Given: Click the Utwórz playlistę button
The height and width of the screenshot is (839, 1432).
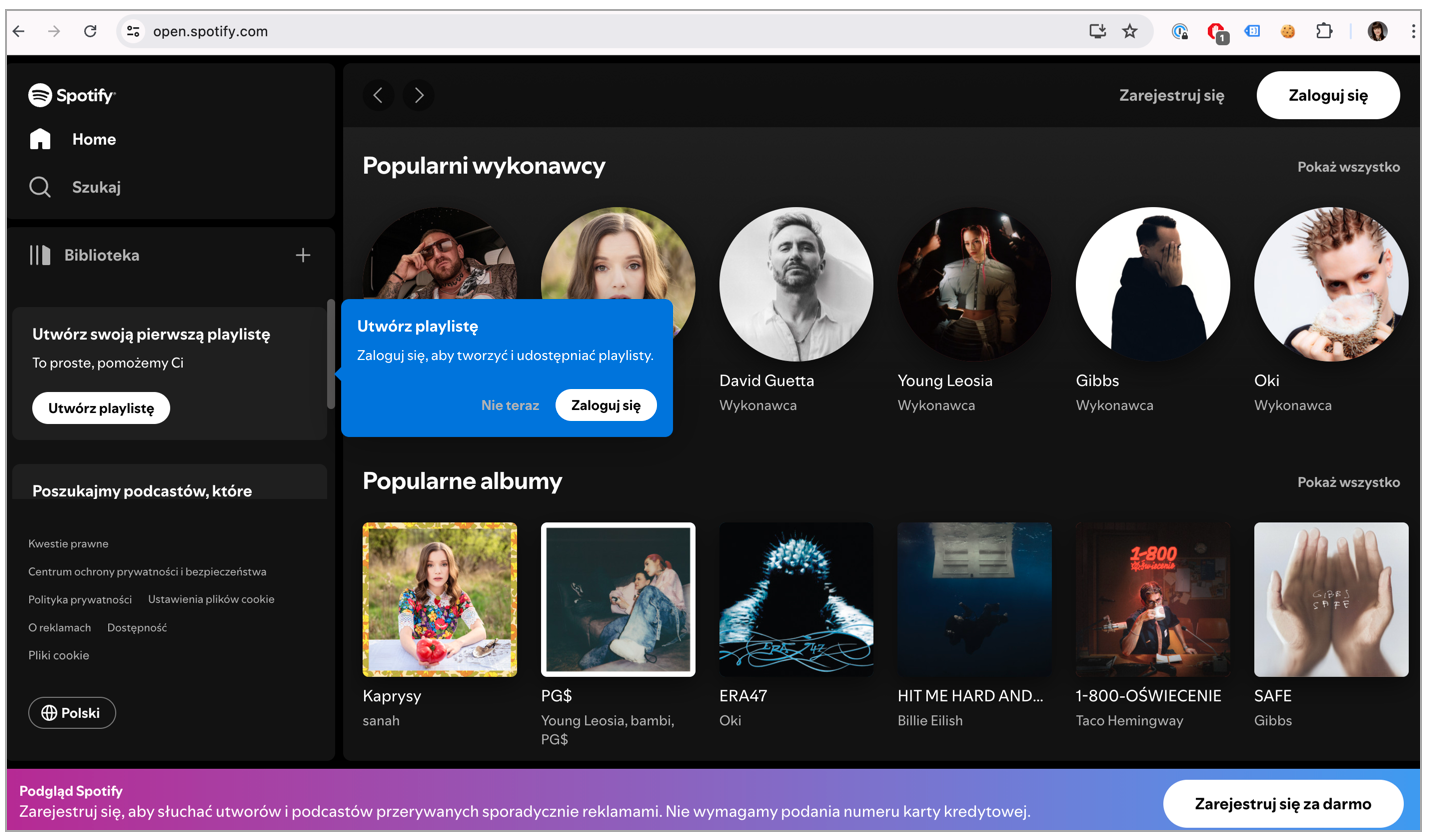Looking at the screenshot, I should pos(101,408).
